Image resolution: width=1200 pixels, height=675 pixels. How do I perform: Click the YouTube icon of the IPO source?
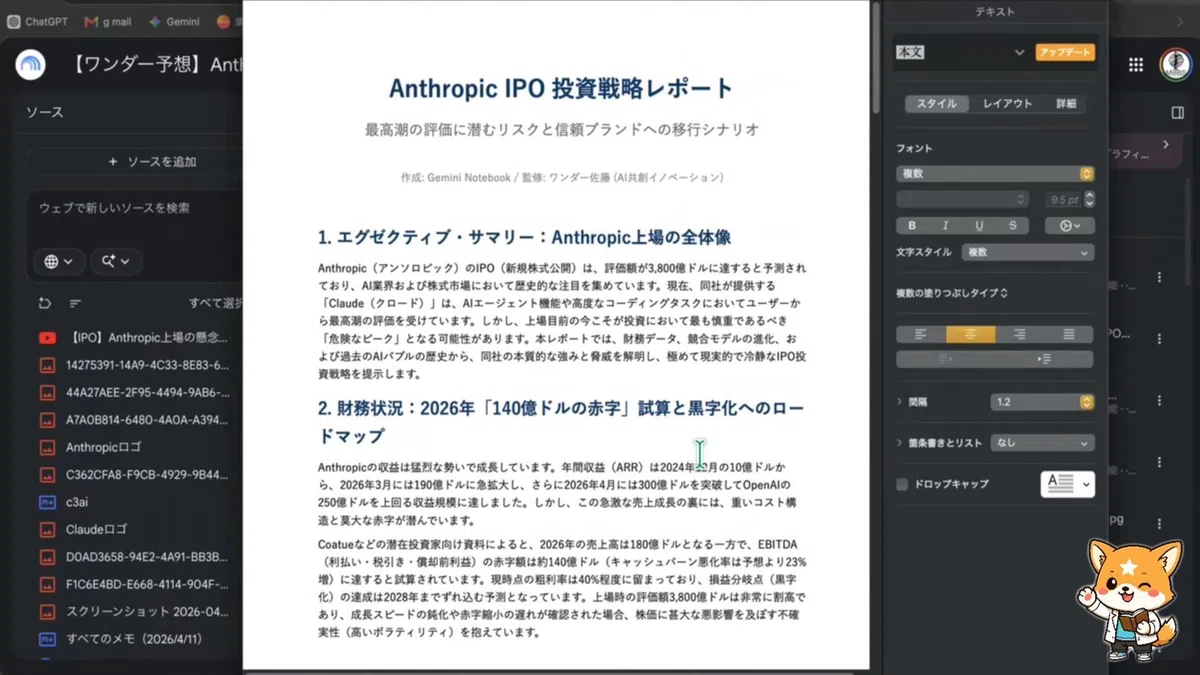coord(47,338)
